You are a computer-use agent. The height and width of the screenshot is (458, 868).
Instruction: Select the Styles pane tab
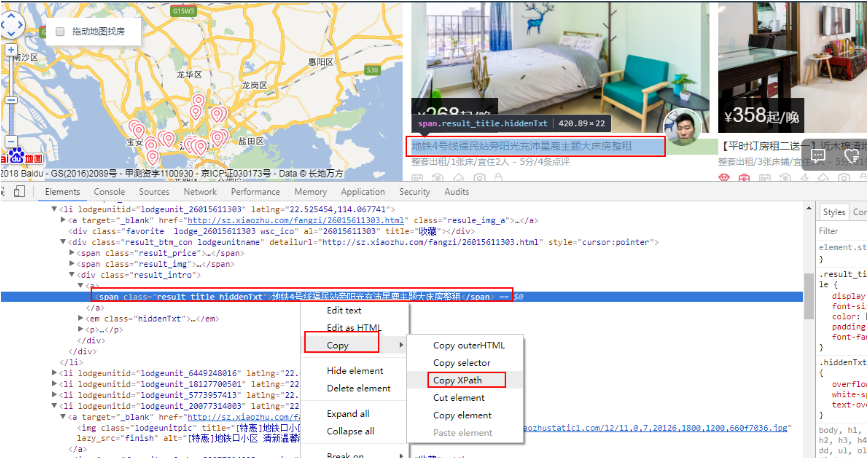click(x=833, y=212)
